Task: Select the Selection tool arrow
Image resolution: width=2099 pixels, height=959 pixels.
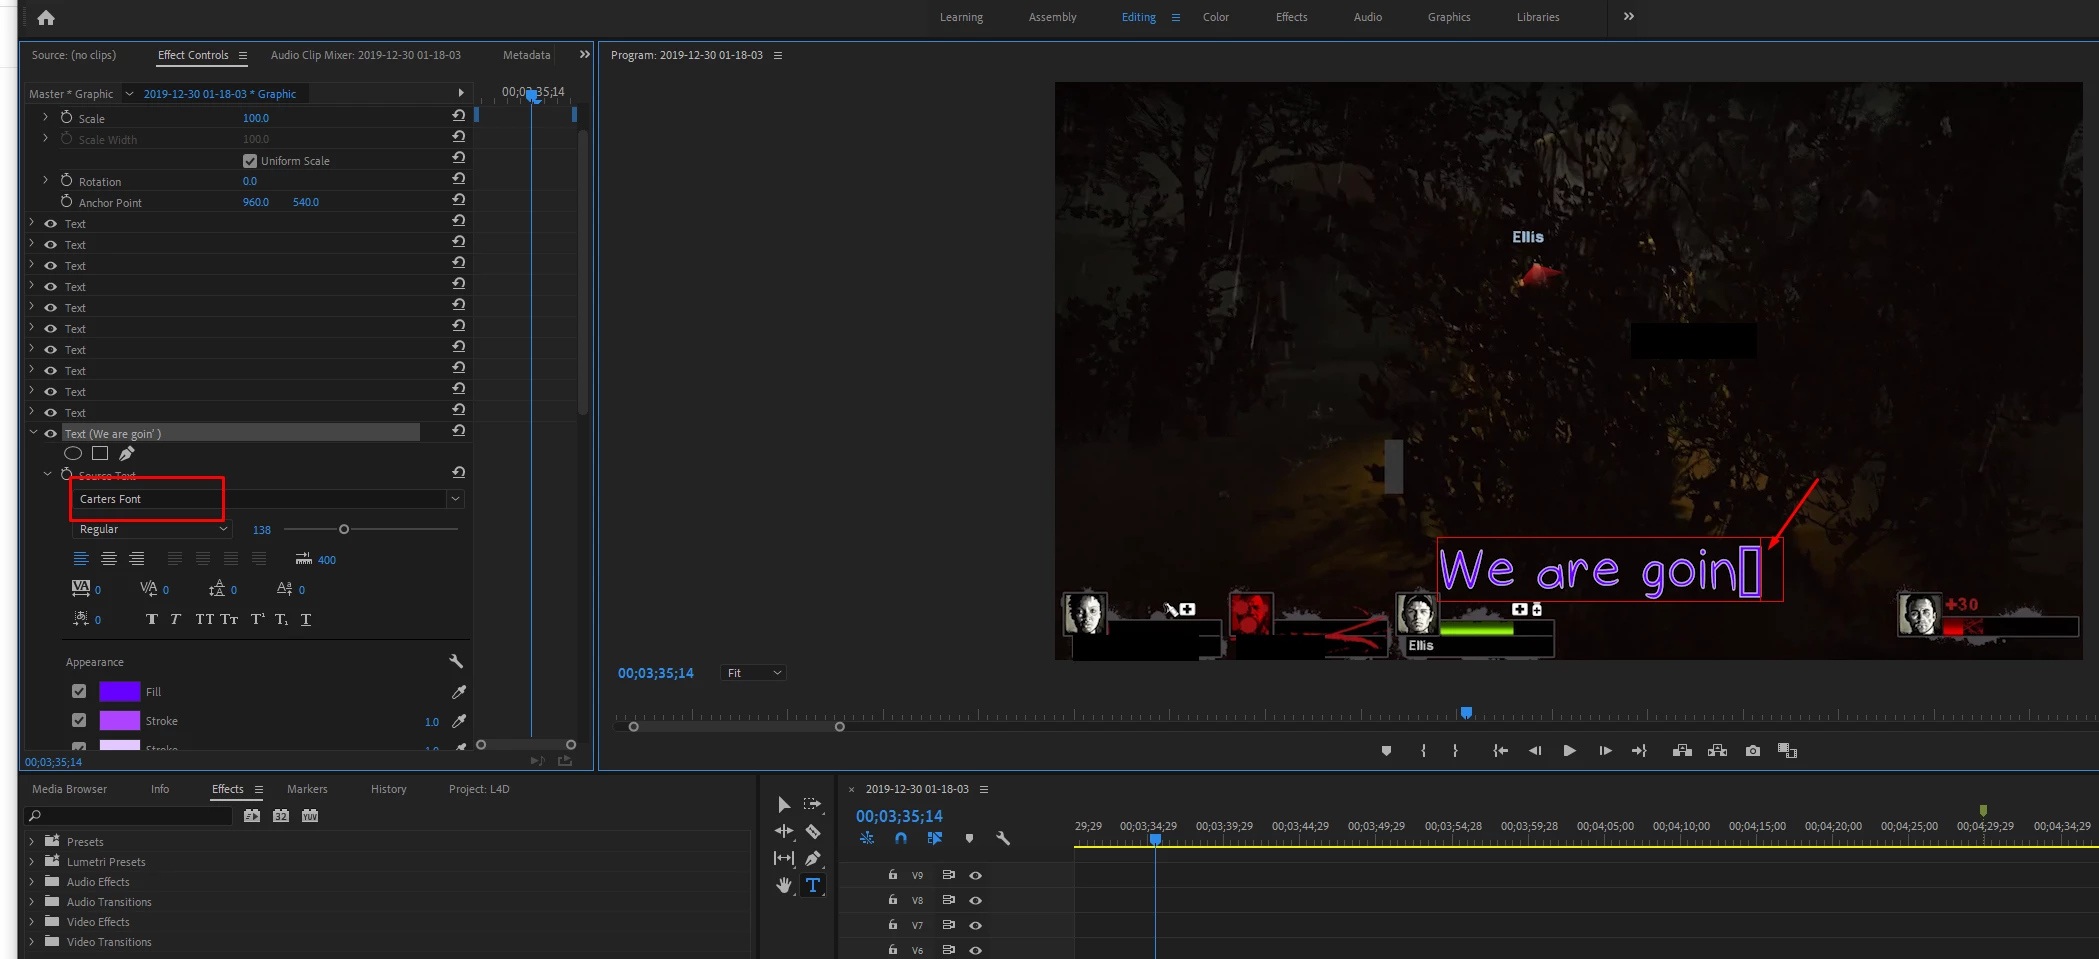Action: pos(784,804)
